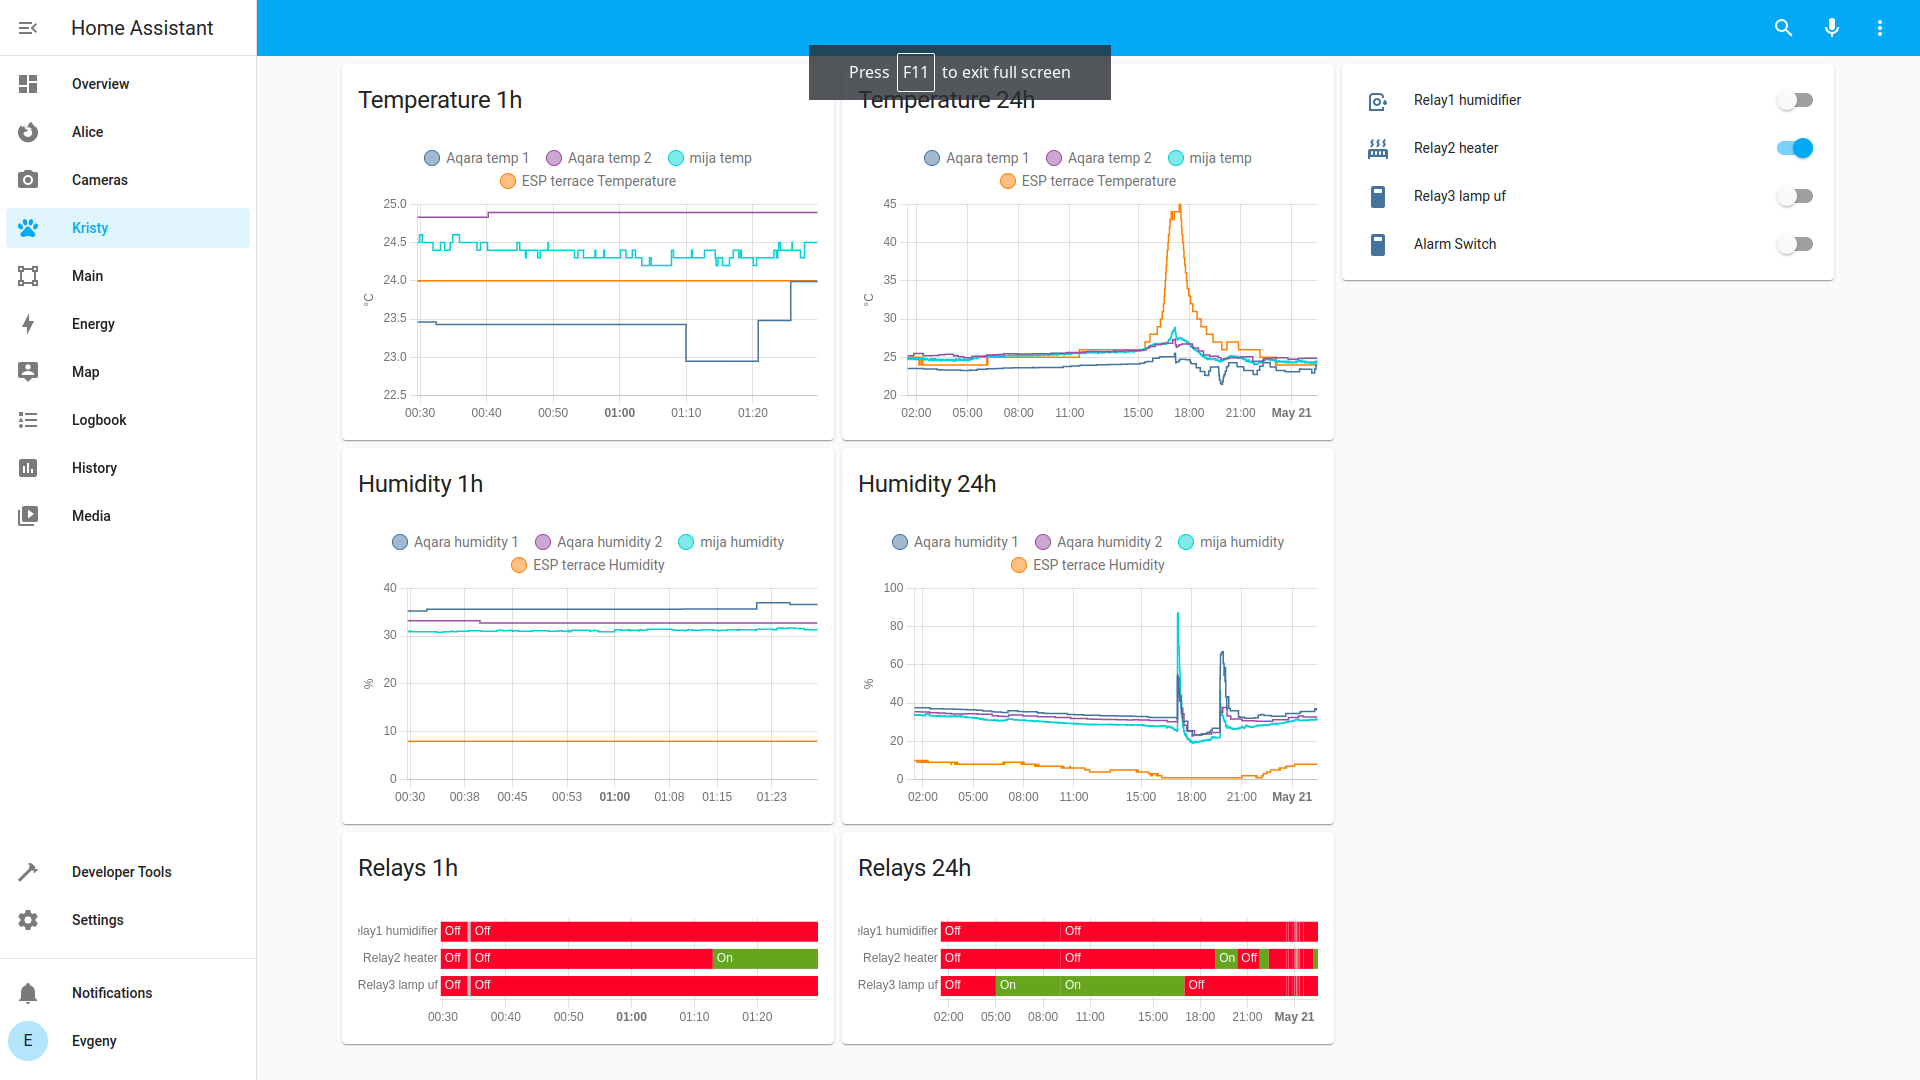The width and height of the screenshot is (1920, 1080).
Task: Click the Notifications bell icon
Action: [28, 993]
